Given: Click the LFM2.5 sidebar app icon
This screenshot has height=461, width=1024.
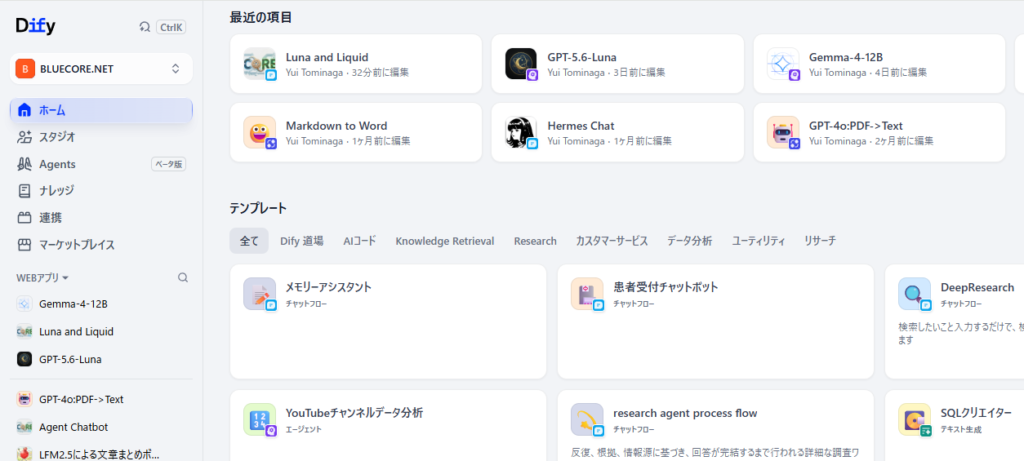Looking at the screenshot, I should 24,454.
